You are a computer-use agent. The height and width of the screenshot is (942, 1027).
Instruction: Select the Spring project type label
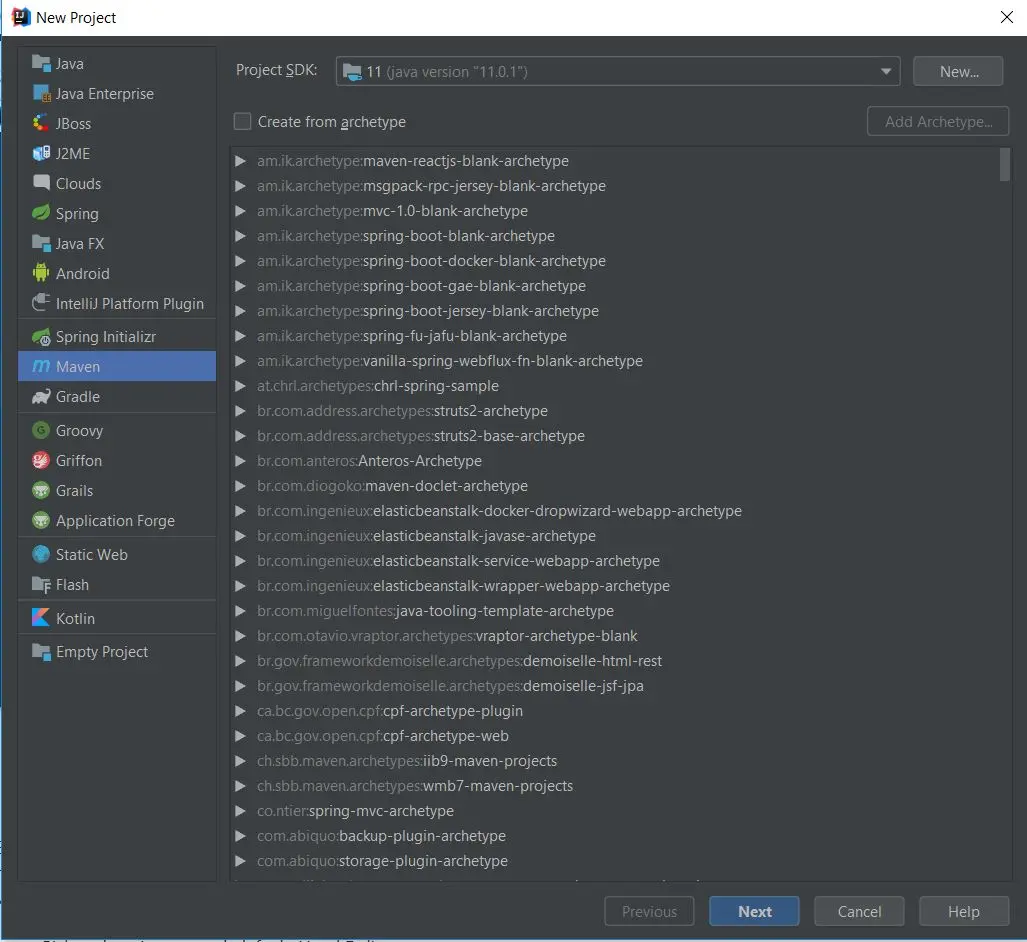pos(77,214)
